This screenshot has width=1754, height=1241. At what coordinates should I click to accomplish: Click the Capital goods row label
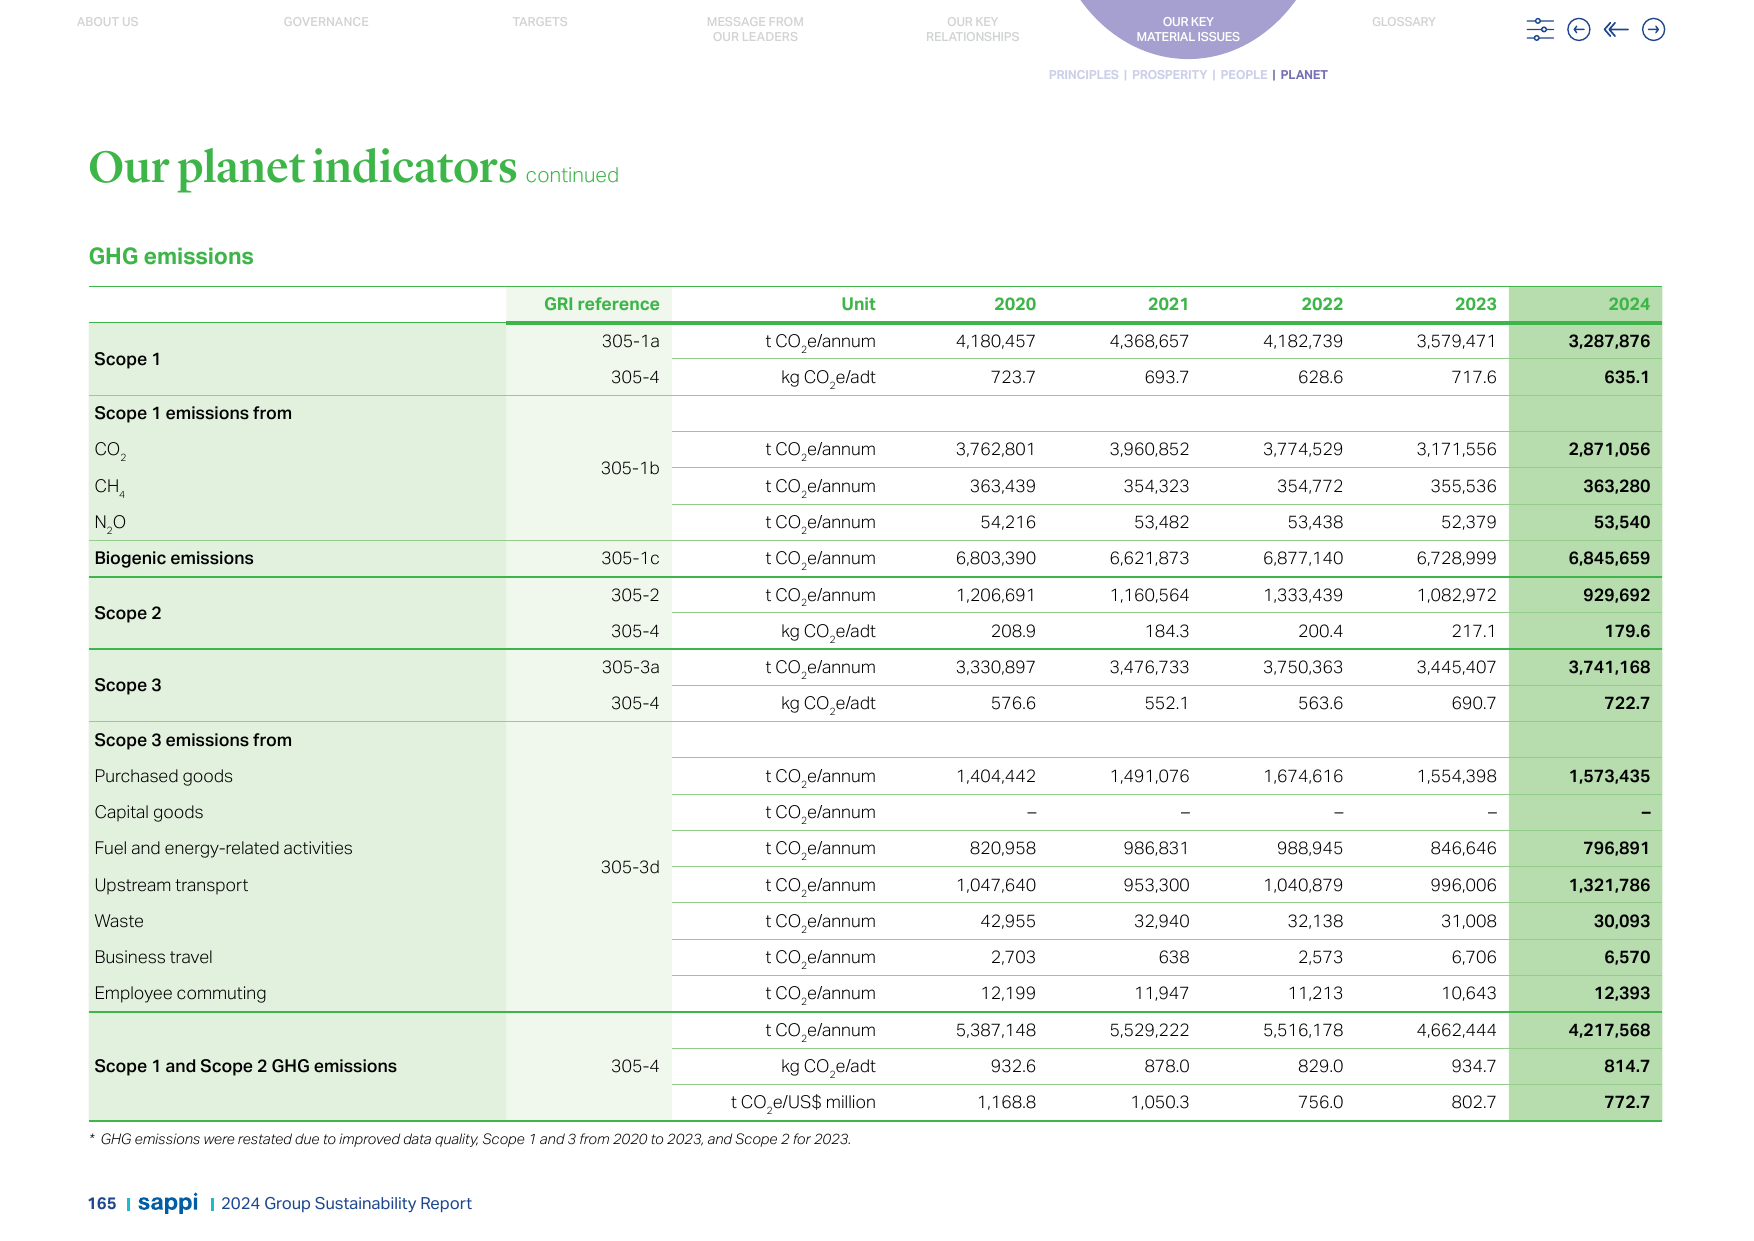[149, 812]
